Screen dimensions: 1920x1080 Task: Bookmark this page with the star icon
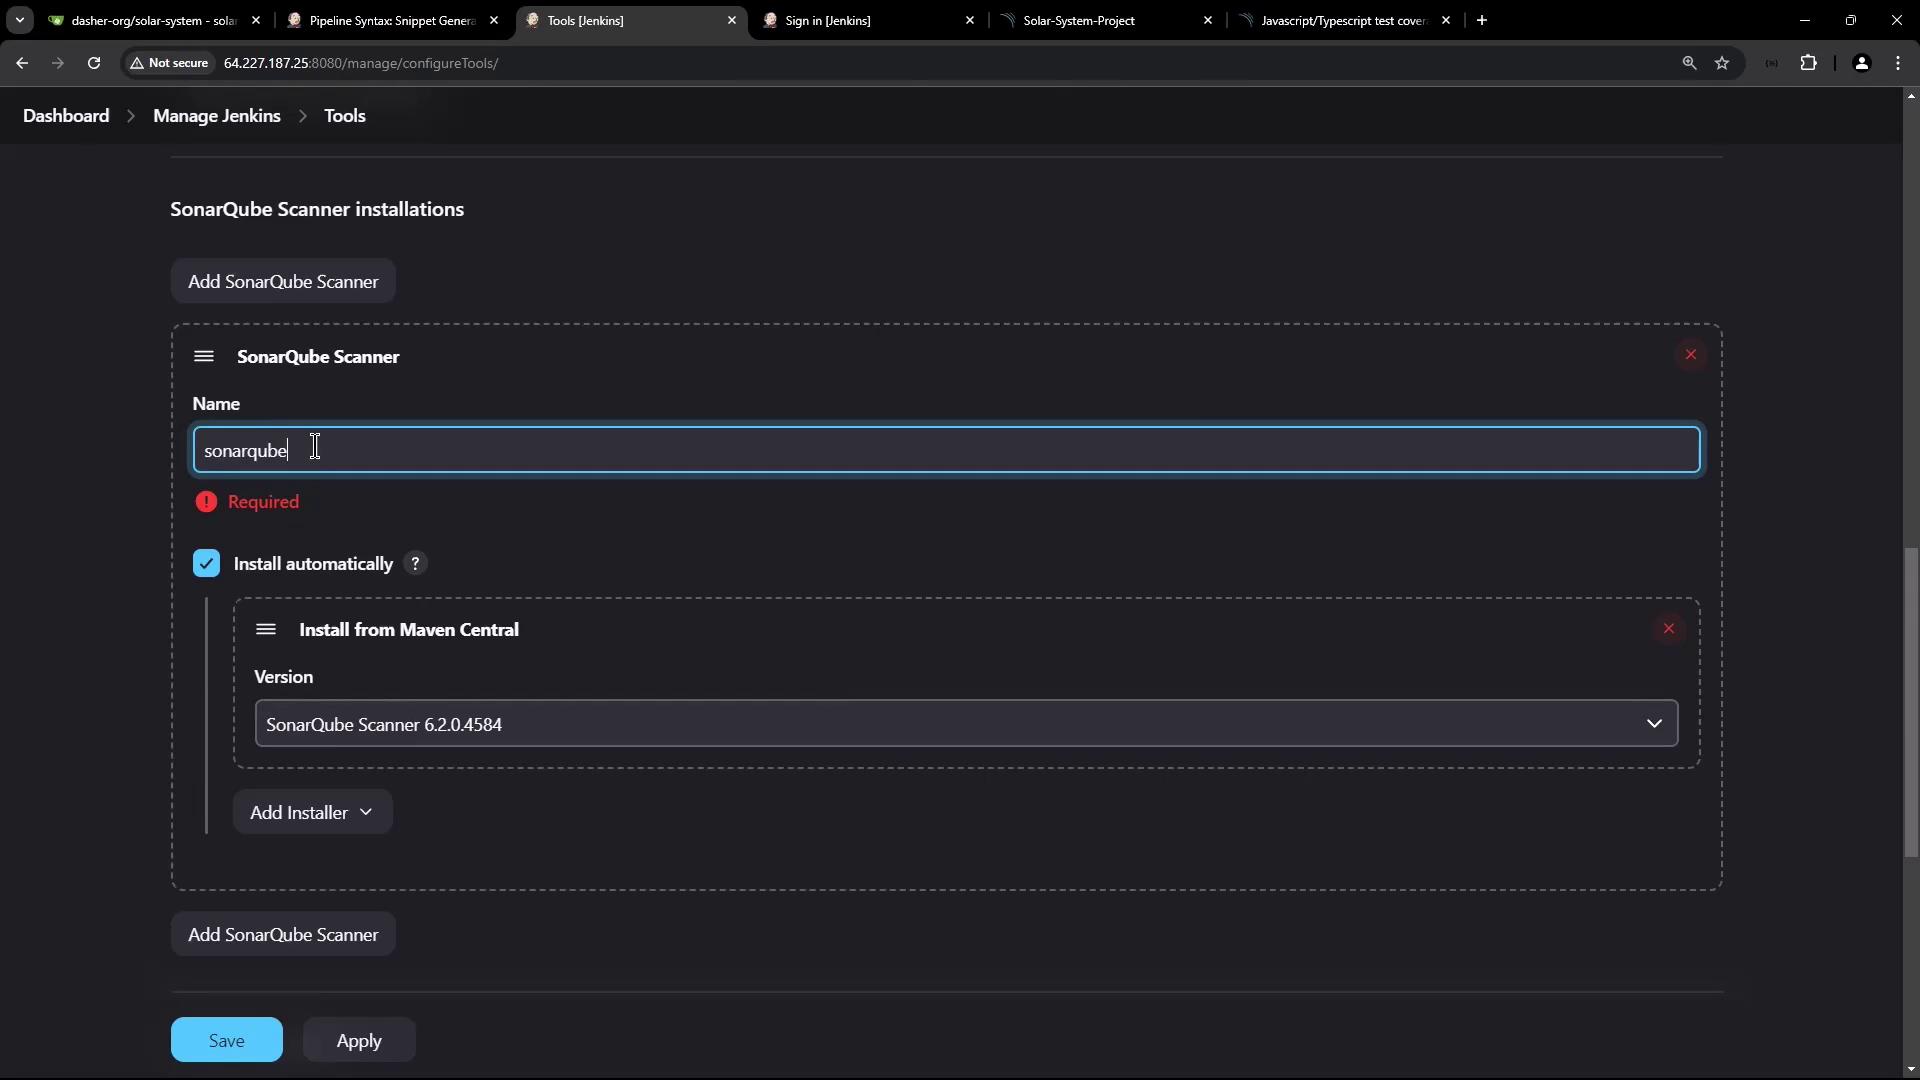click(1722, 63)
